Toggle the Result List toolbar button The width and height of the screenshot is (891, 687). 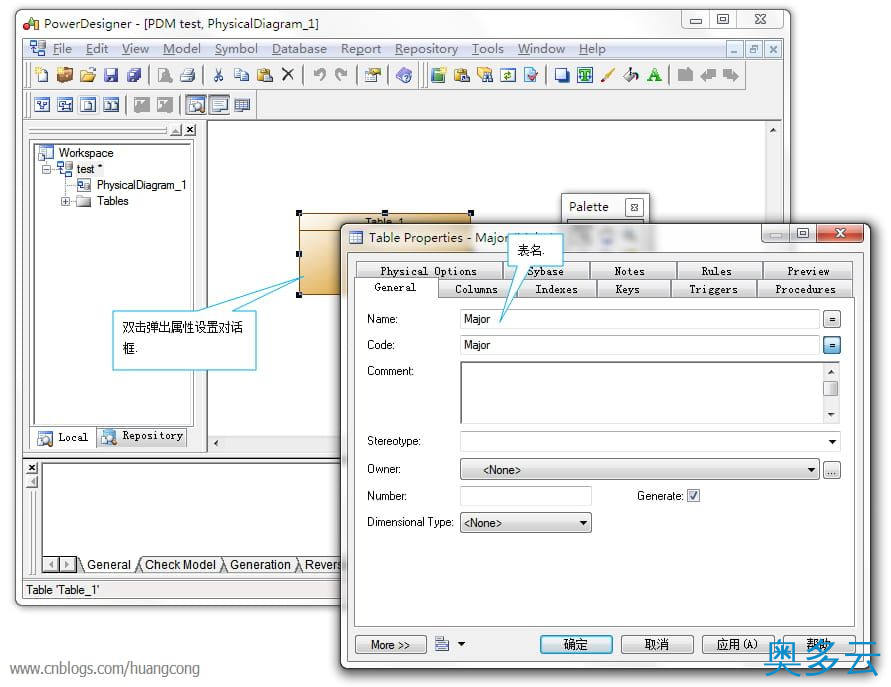[x=242, y=105]
